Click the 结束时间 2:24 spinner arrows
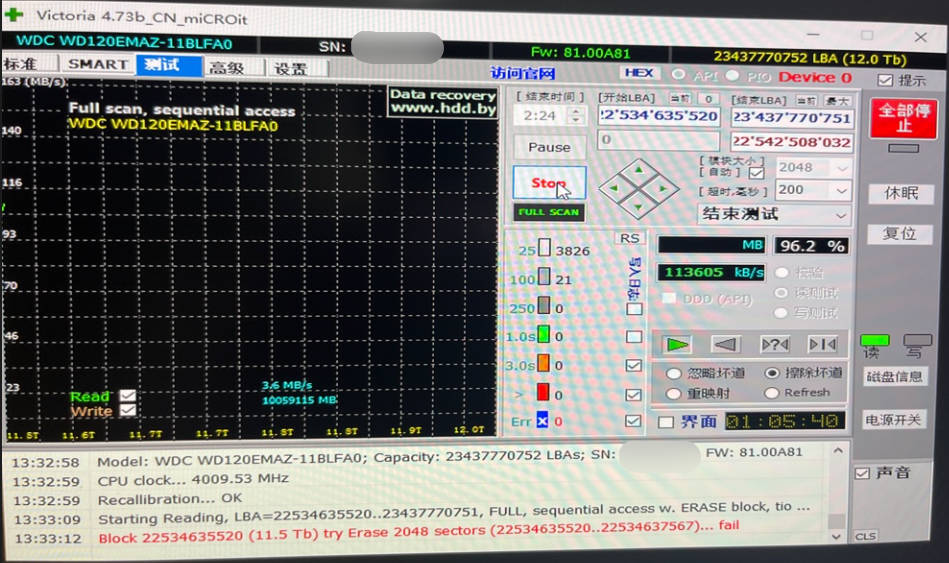Viewport: 949px width, 563px height. tap(576, 115)
